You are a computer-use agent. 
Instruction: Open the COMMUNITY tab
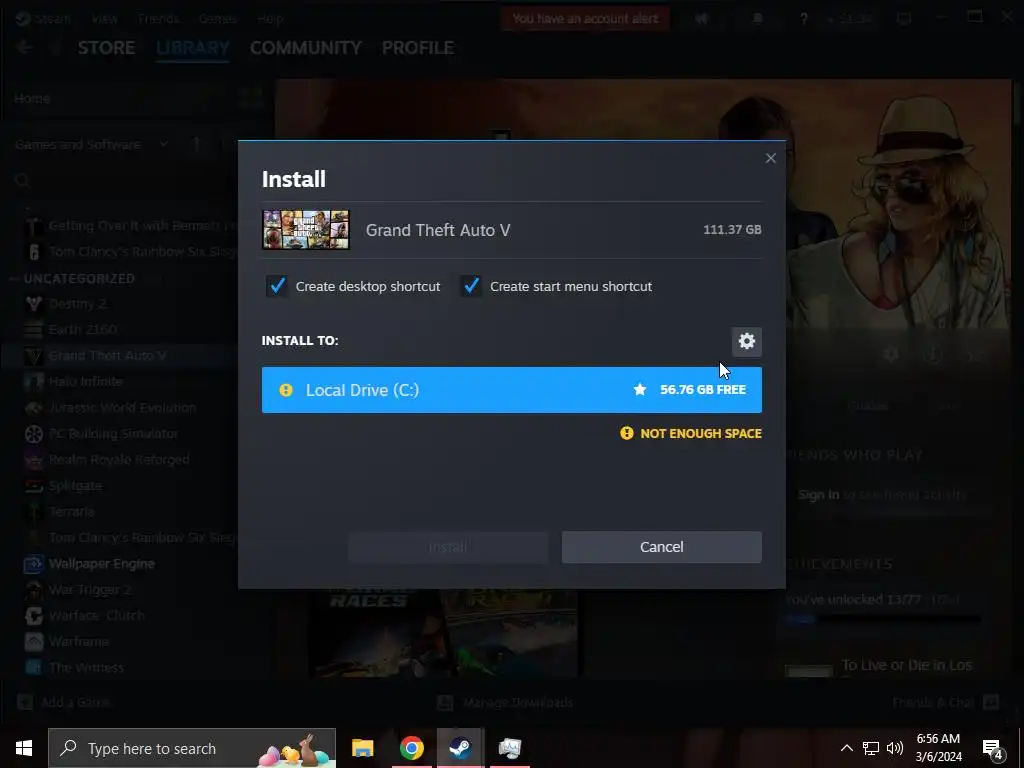[306, 48]
